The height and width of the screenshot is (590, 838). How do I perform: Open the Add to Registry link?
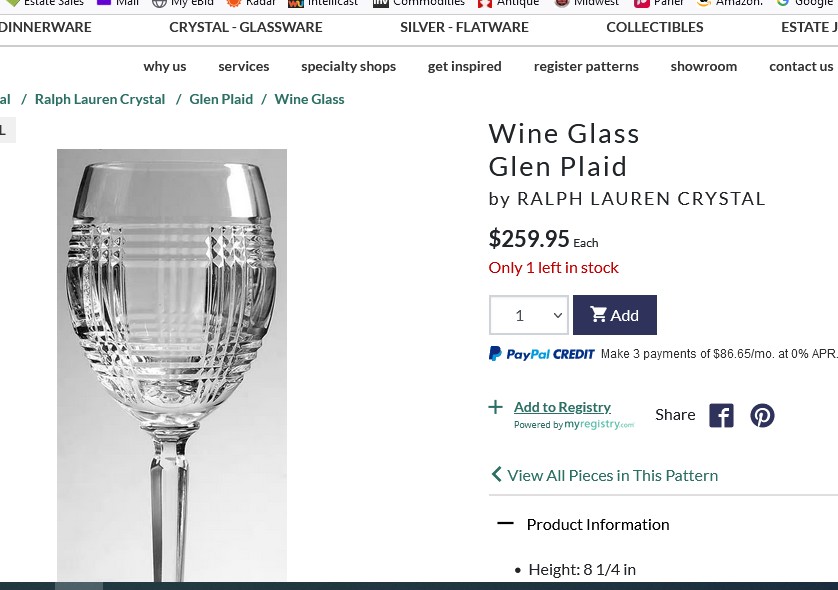[562, 406]
